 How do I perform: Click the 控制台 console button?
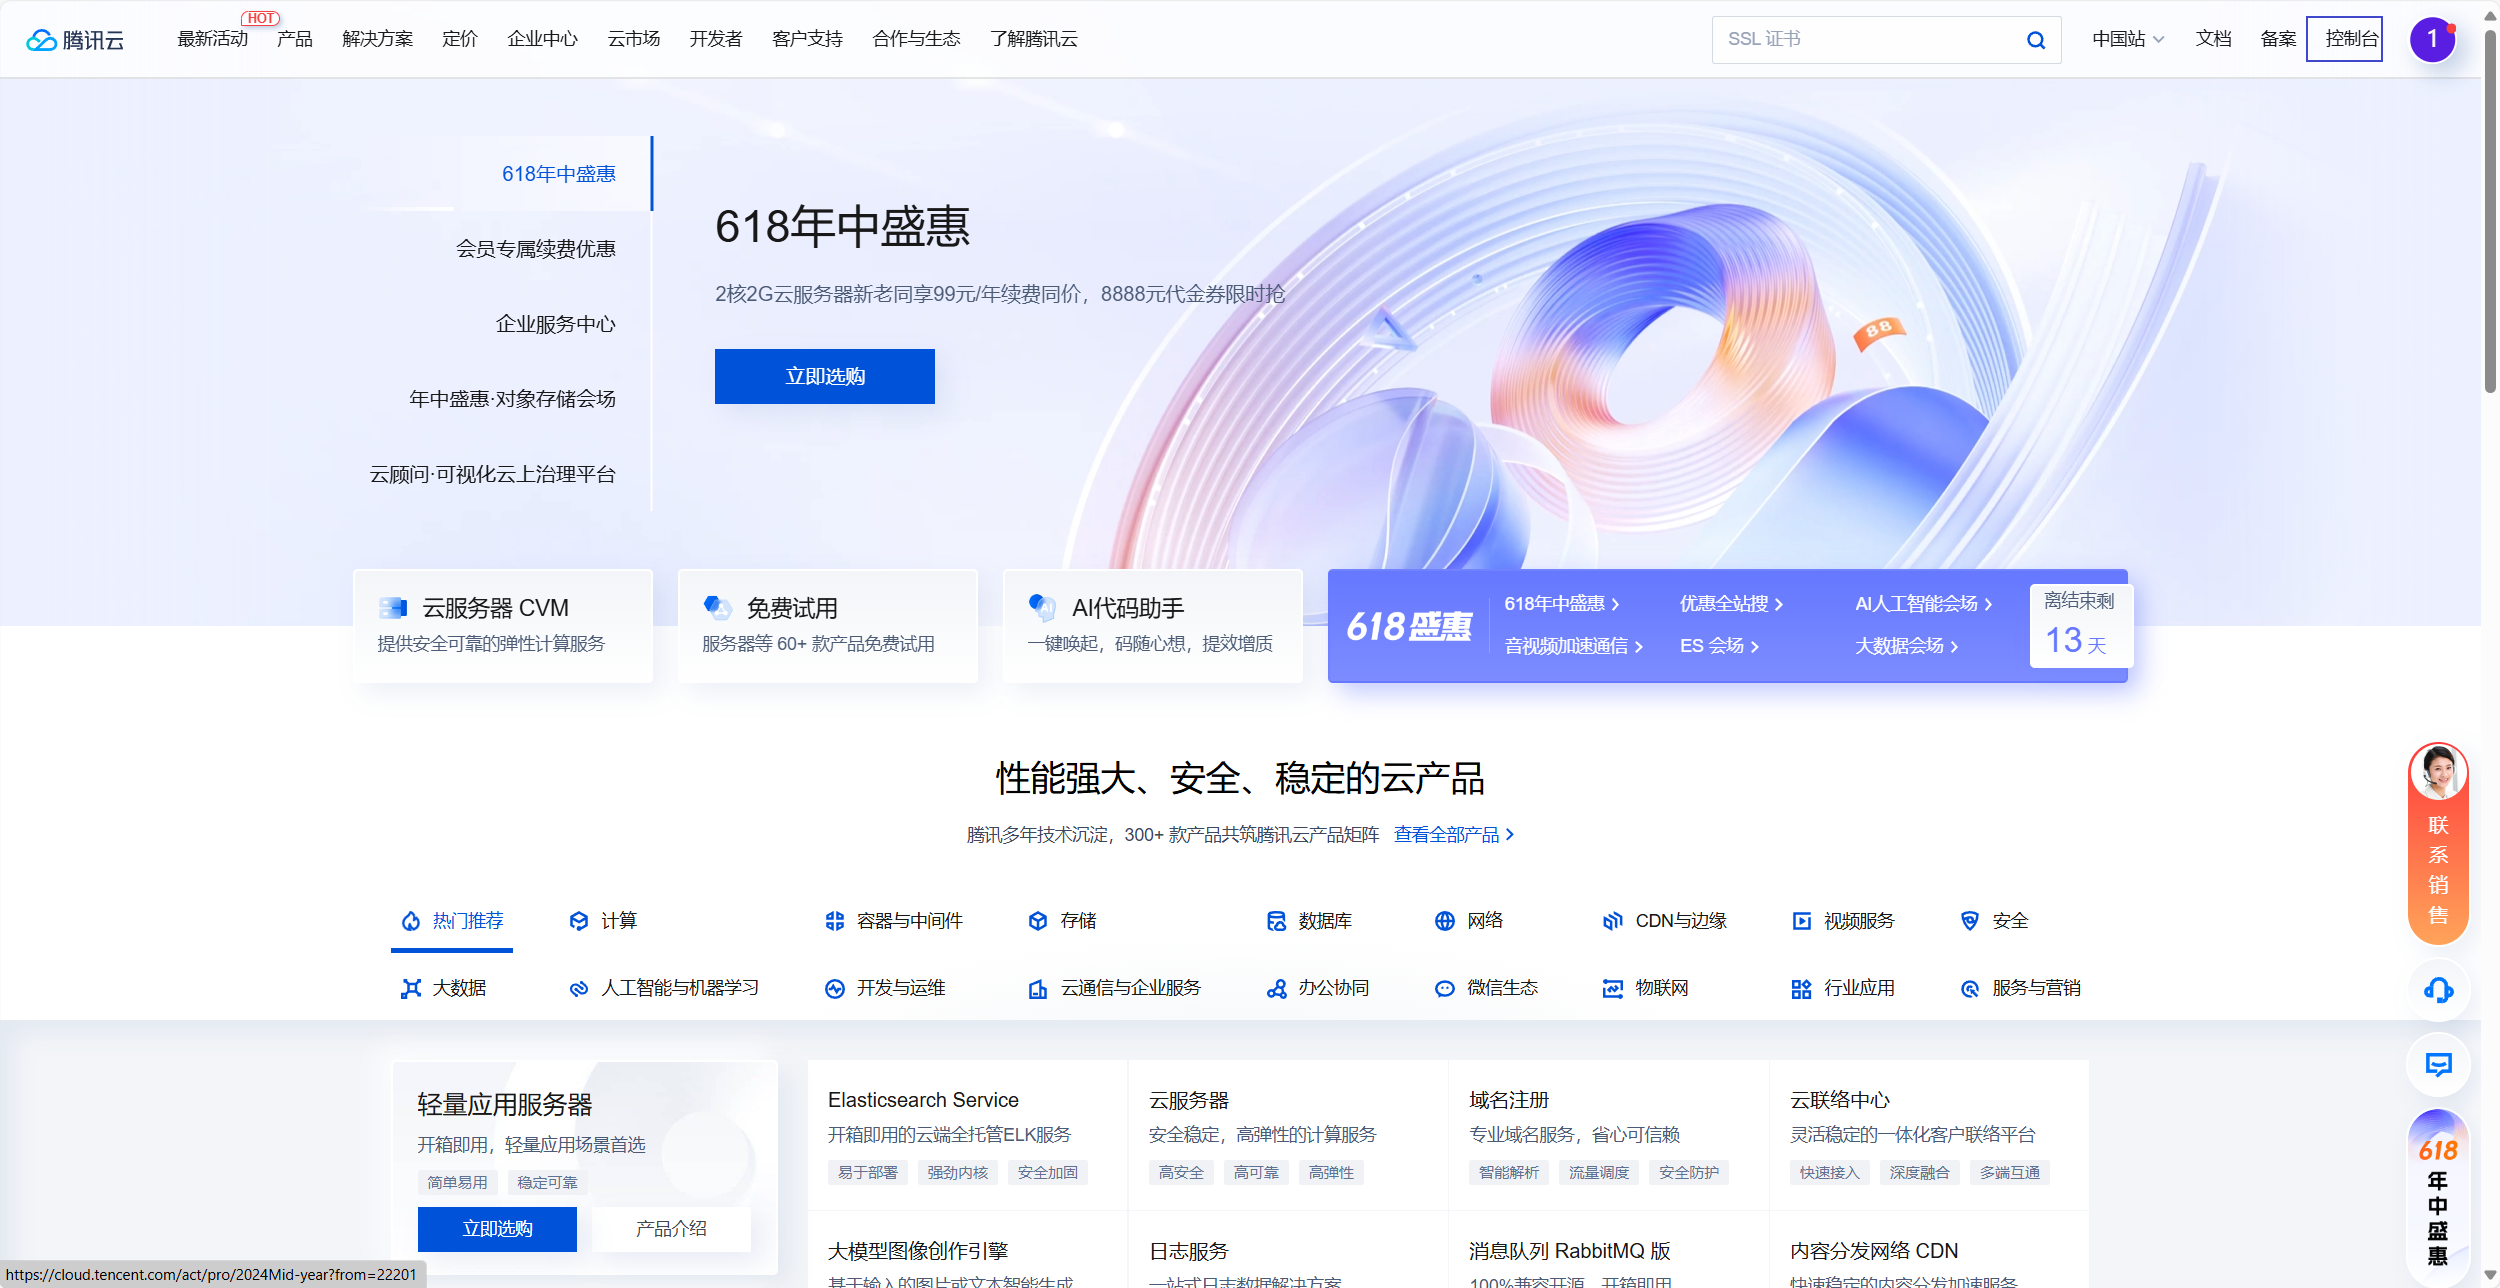point(2345,39)
